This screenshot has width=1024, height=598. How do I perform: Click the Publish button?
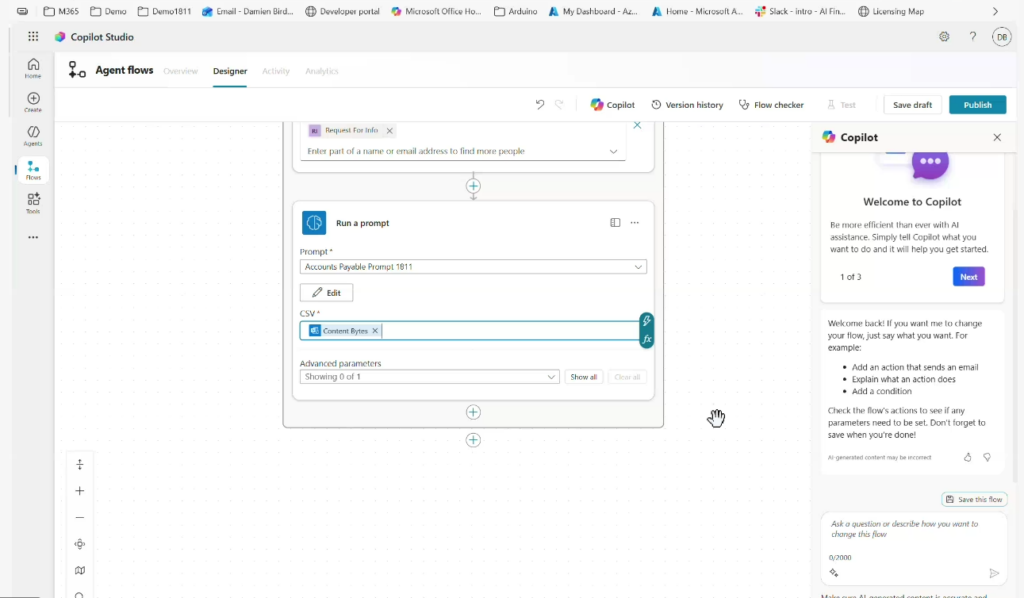(977, 104)
